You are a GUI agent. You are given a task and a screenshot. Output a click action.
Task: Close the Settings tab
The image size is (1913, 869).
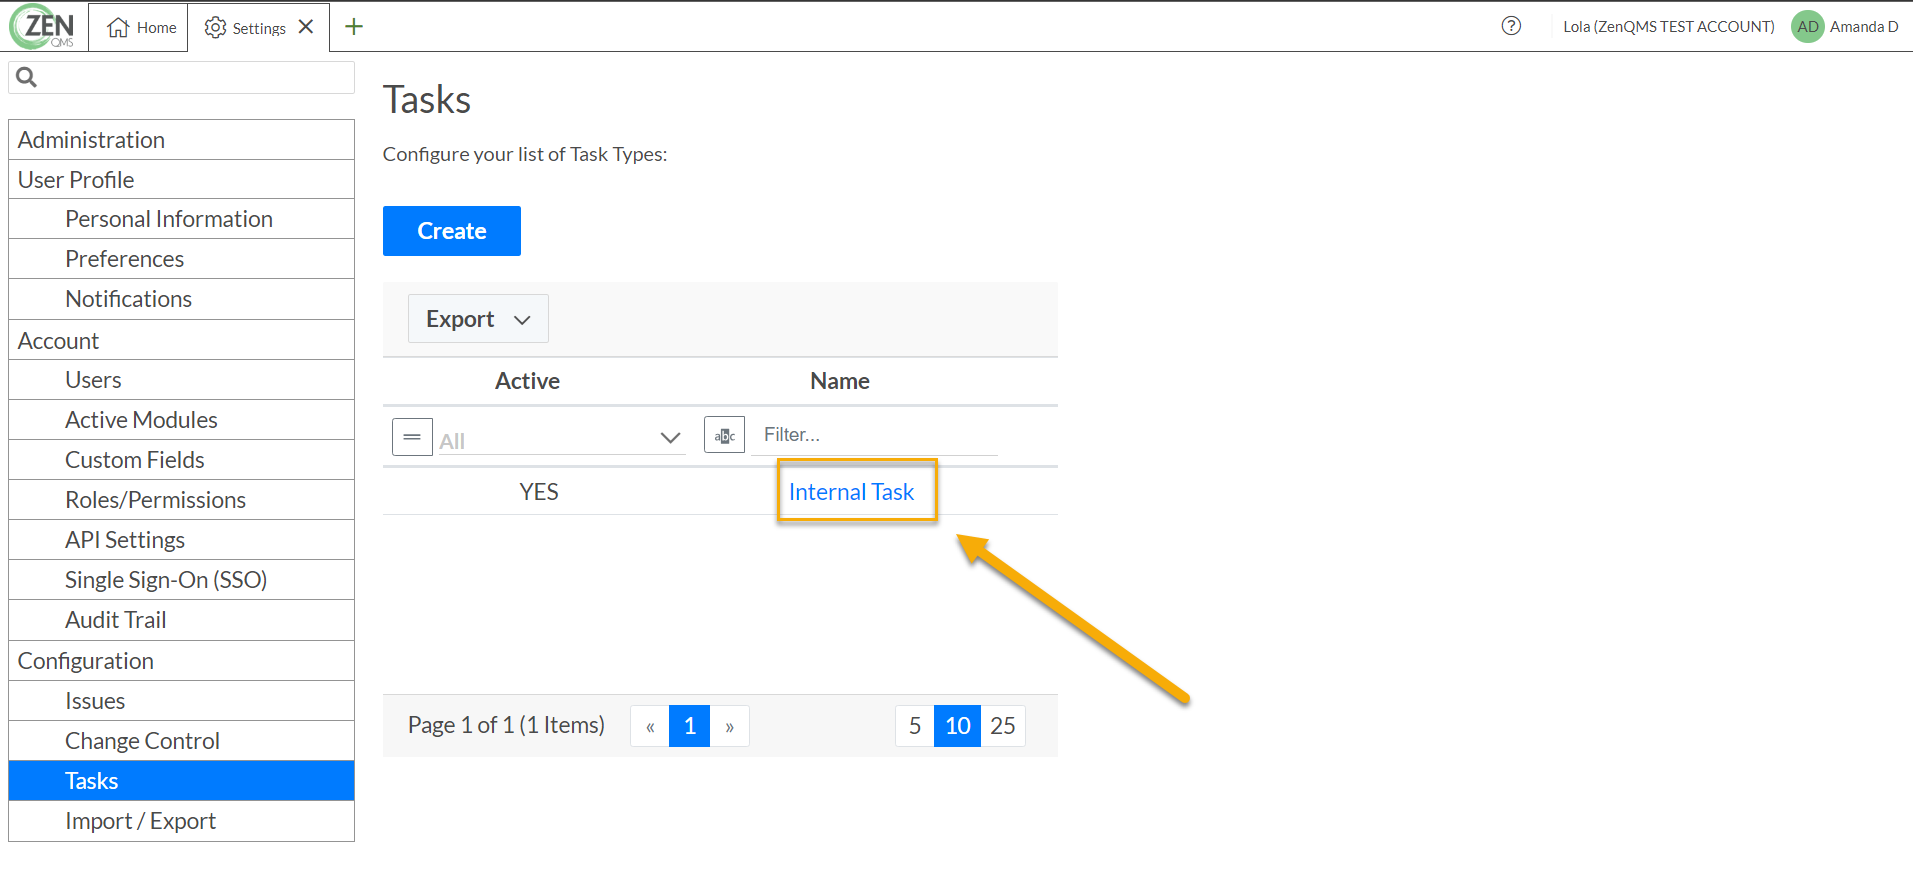[x=307, y=27]
